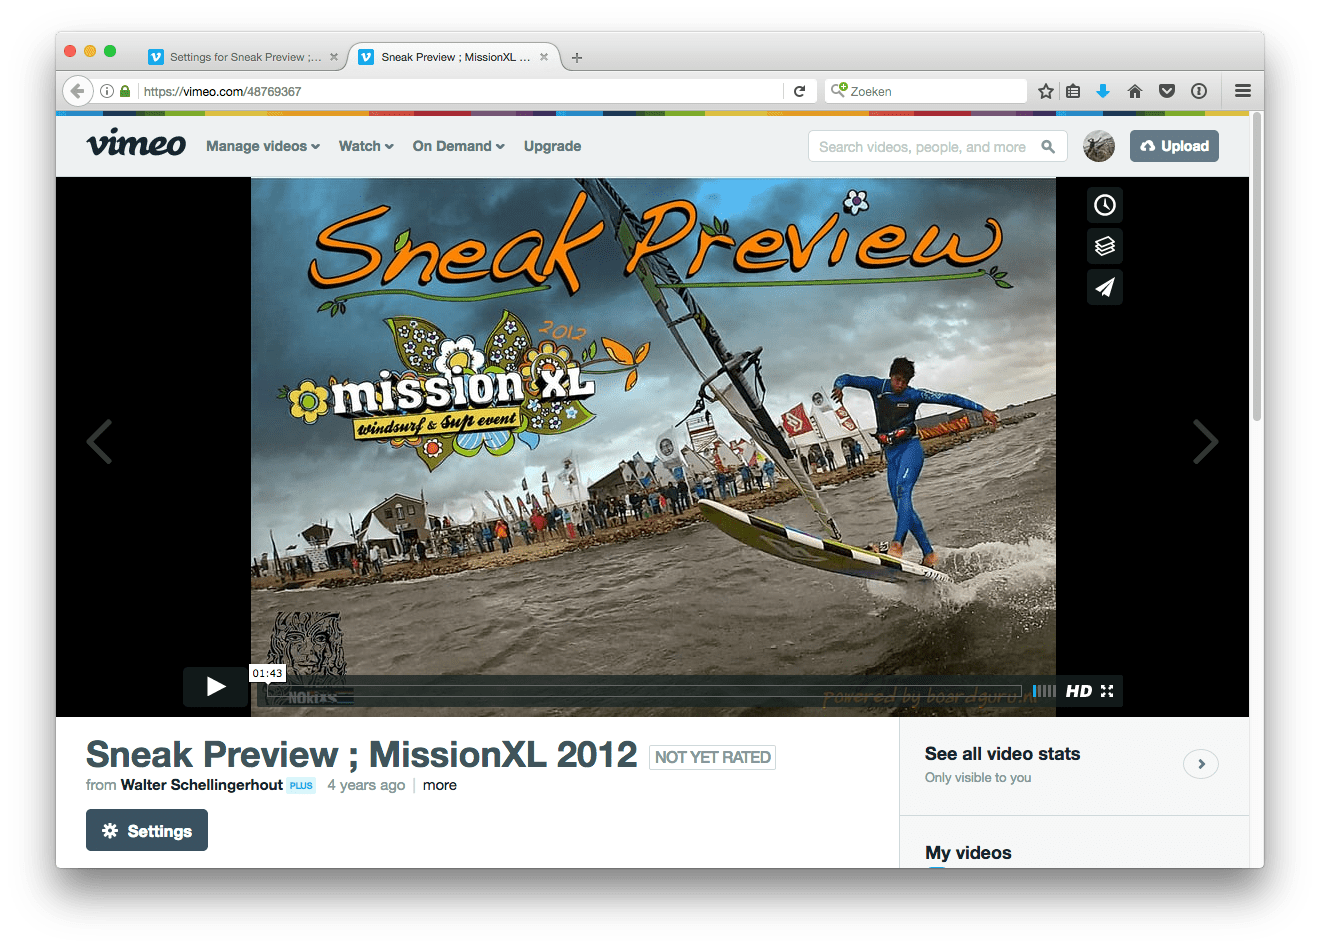Share video with paper plane icon
Viewport: 1320px width, 948px height.
(x=1104, y=287)
